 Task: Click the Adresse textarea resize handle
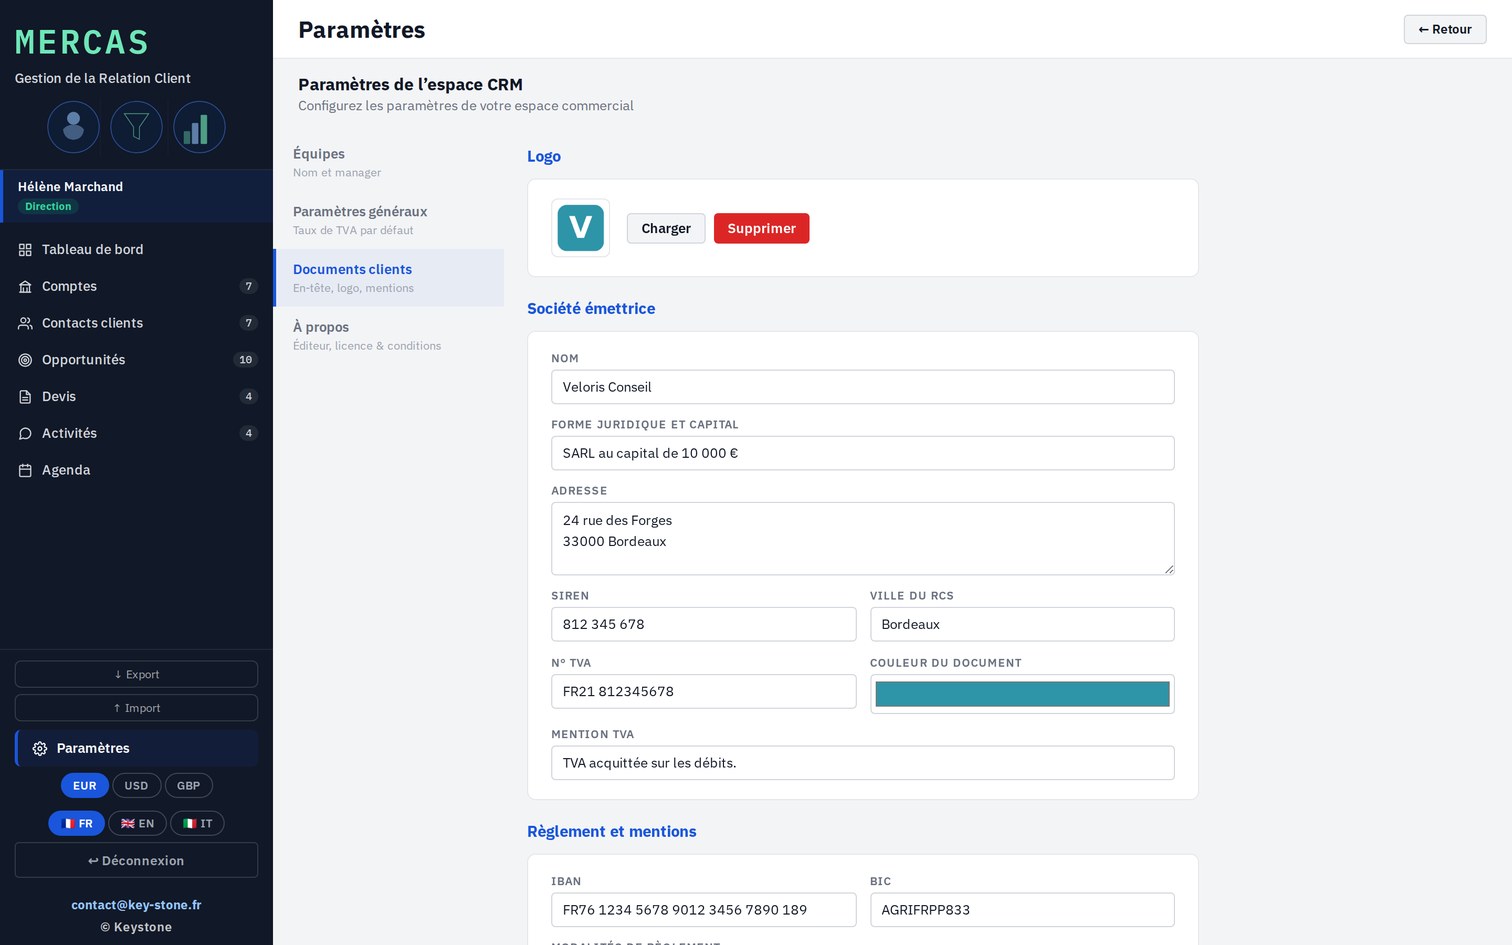coord(1168,568)
